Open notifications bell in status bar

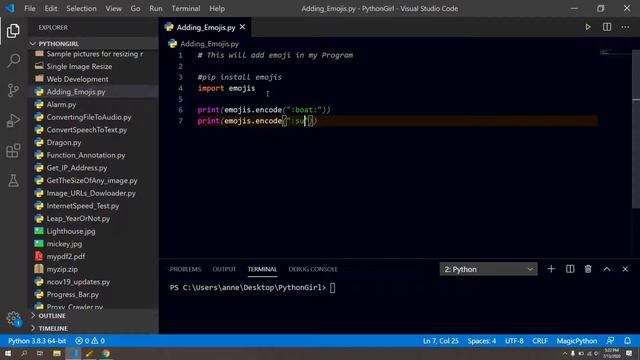click(627, 340)
